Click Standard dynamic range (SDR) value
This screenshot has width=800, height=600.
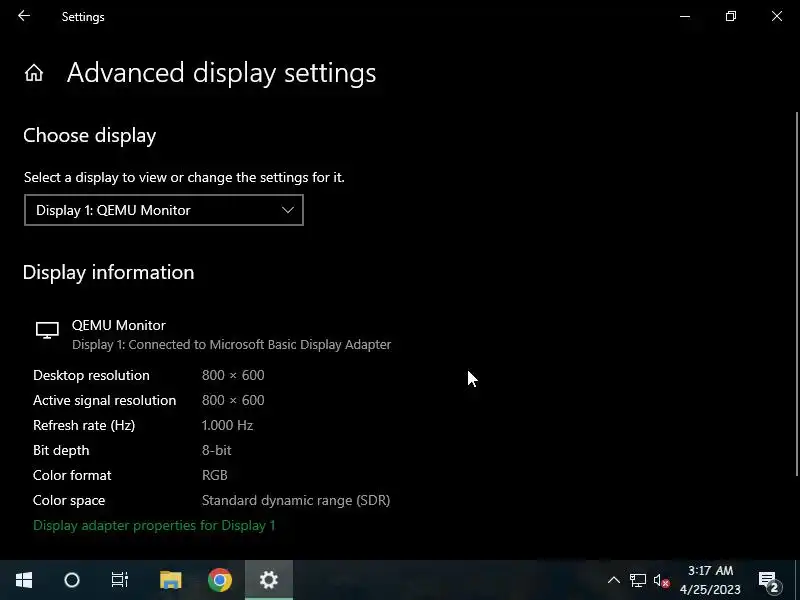[296, 501]
